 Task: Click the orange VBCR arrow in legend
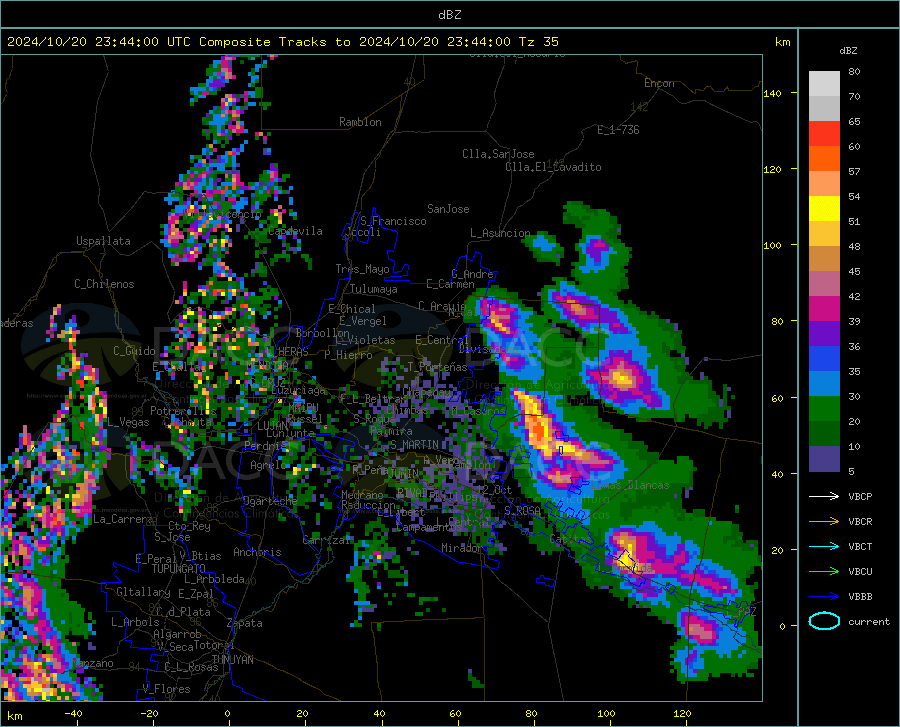[824, 522]
